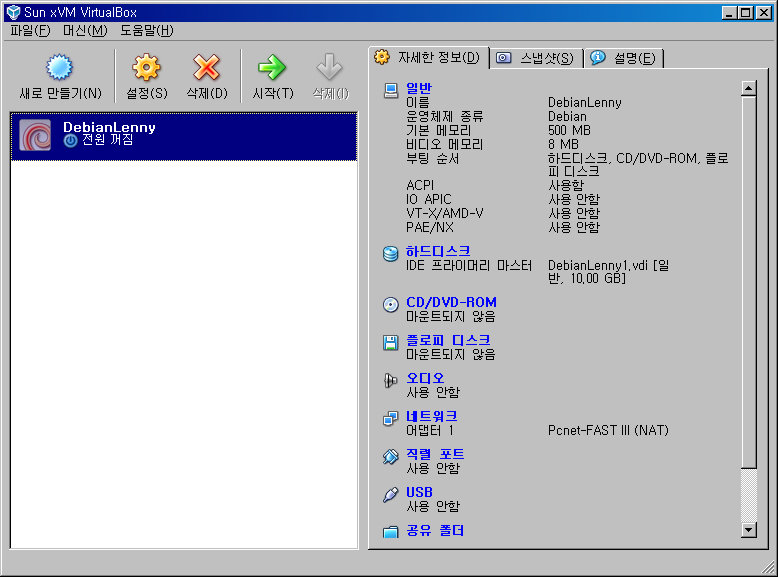
Task: Click the power-off status icon under DebianLenny
Action: coord(70,141)
